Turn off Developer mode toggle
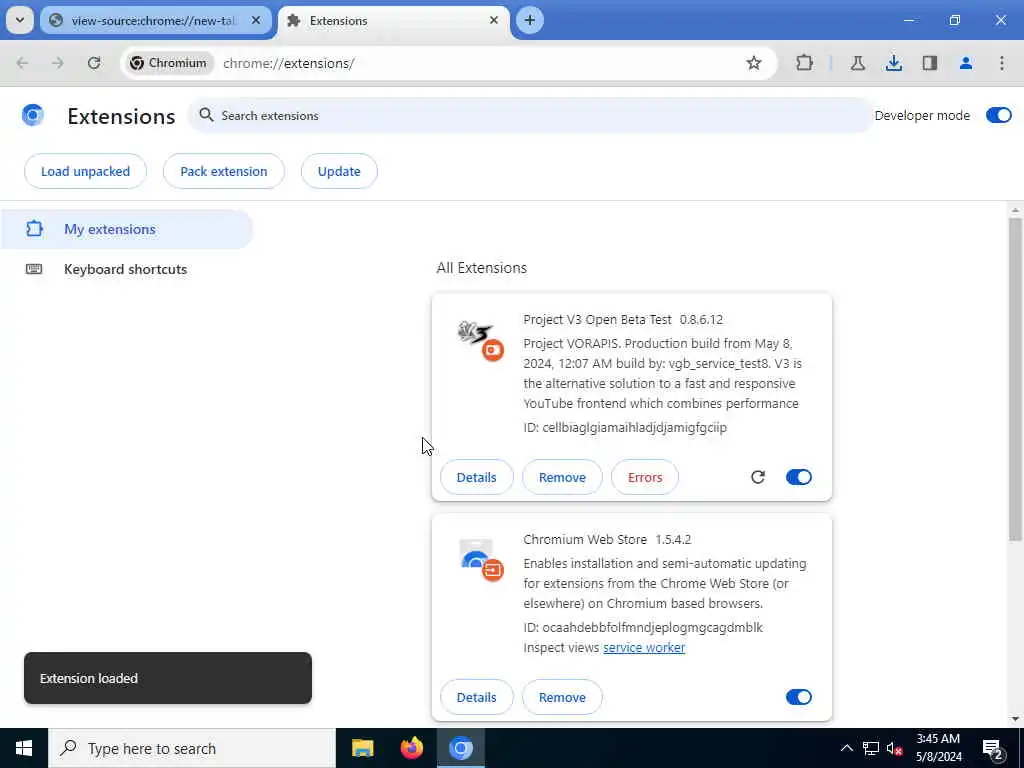 pyautogui.click(x=999, y=115)
